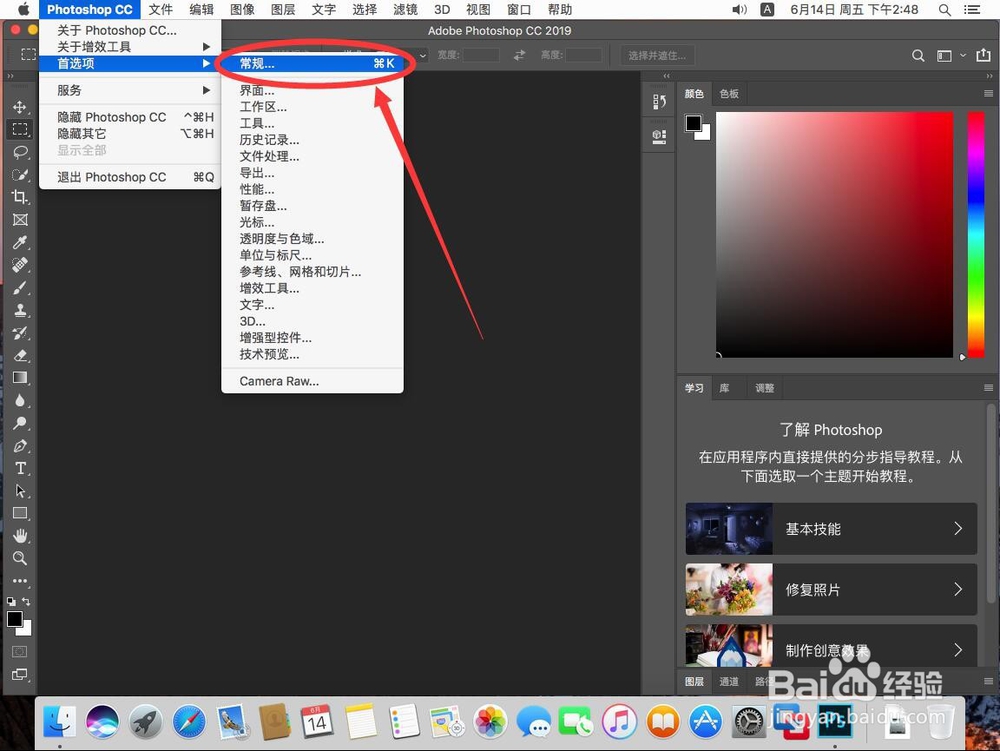Select the Brush tool

[x=21, y=289]
